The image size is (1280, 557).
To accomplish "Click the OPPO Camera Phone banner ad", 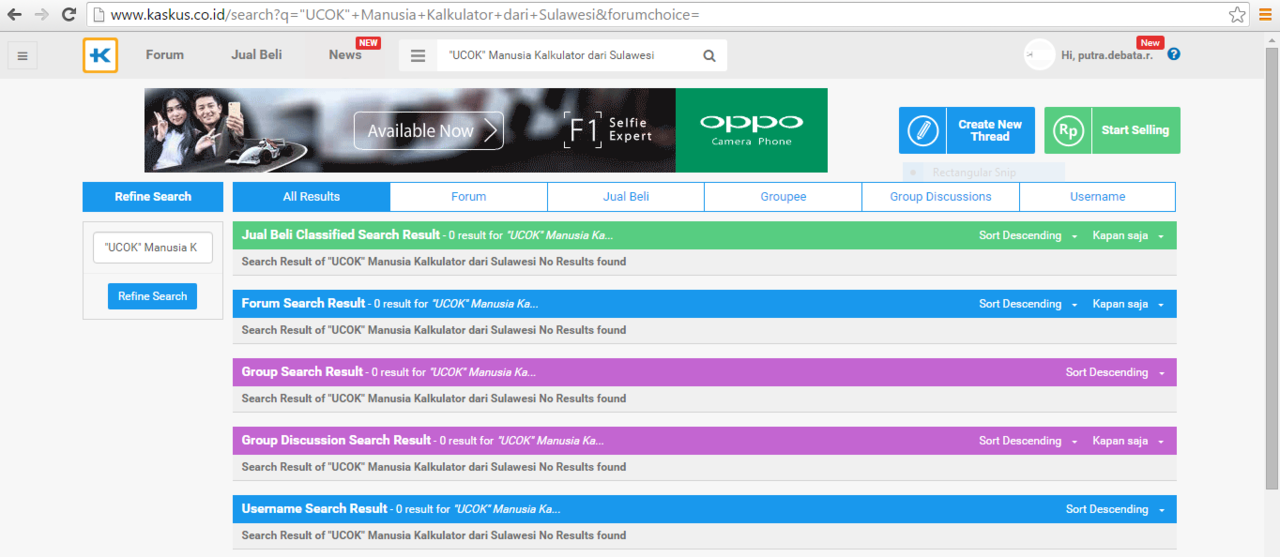I will [x=486, y=130].
